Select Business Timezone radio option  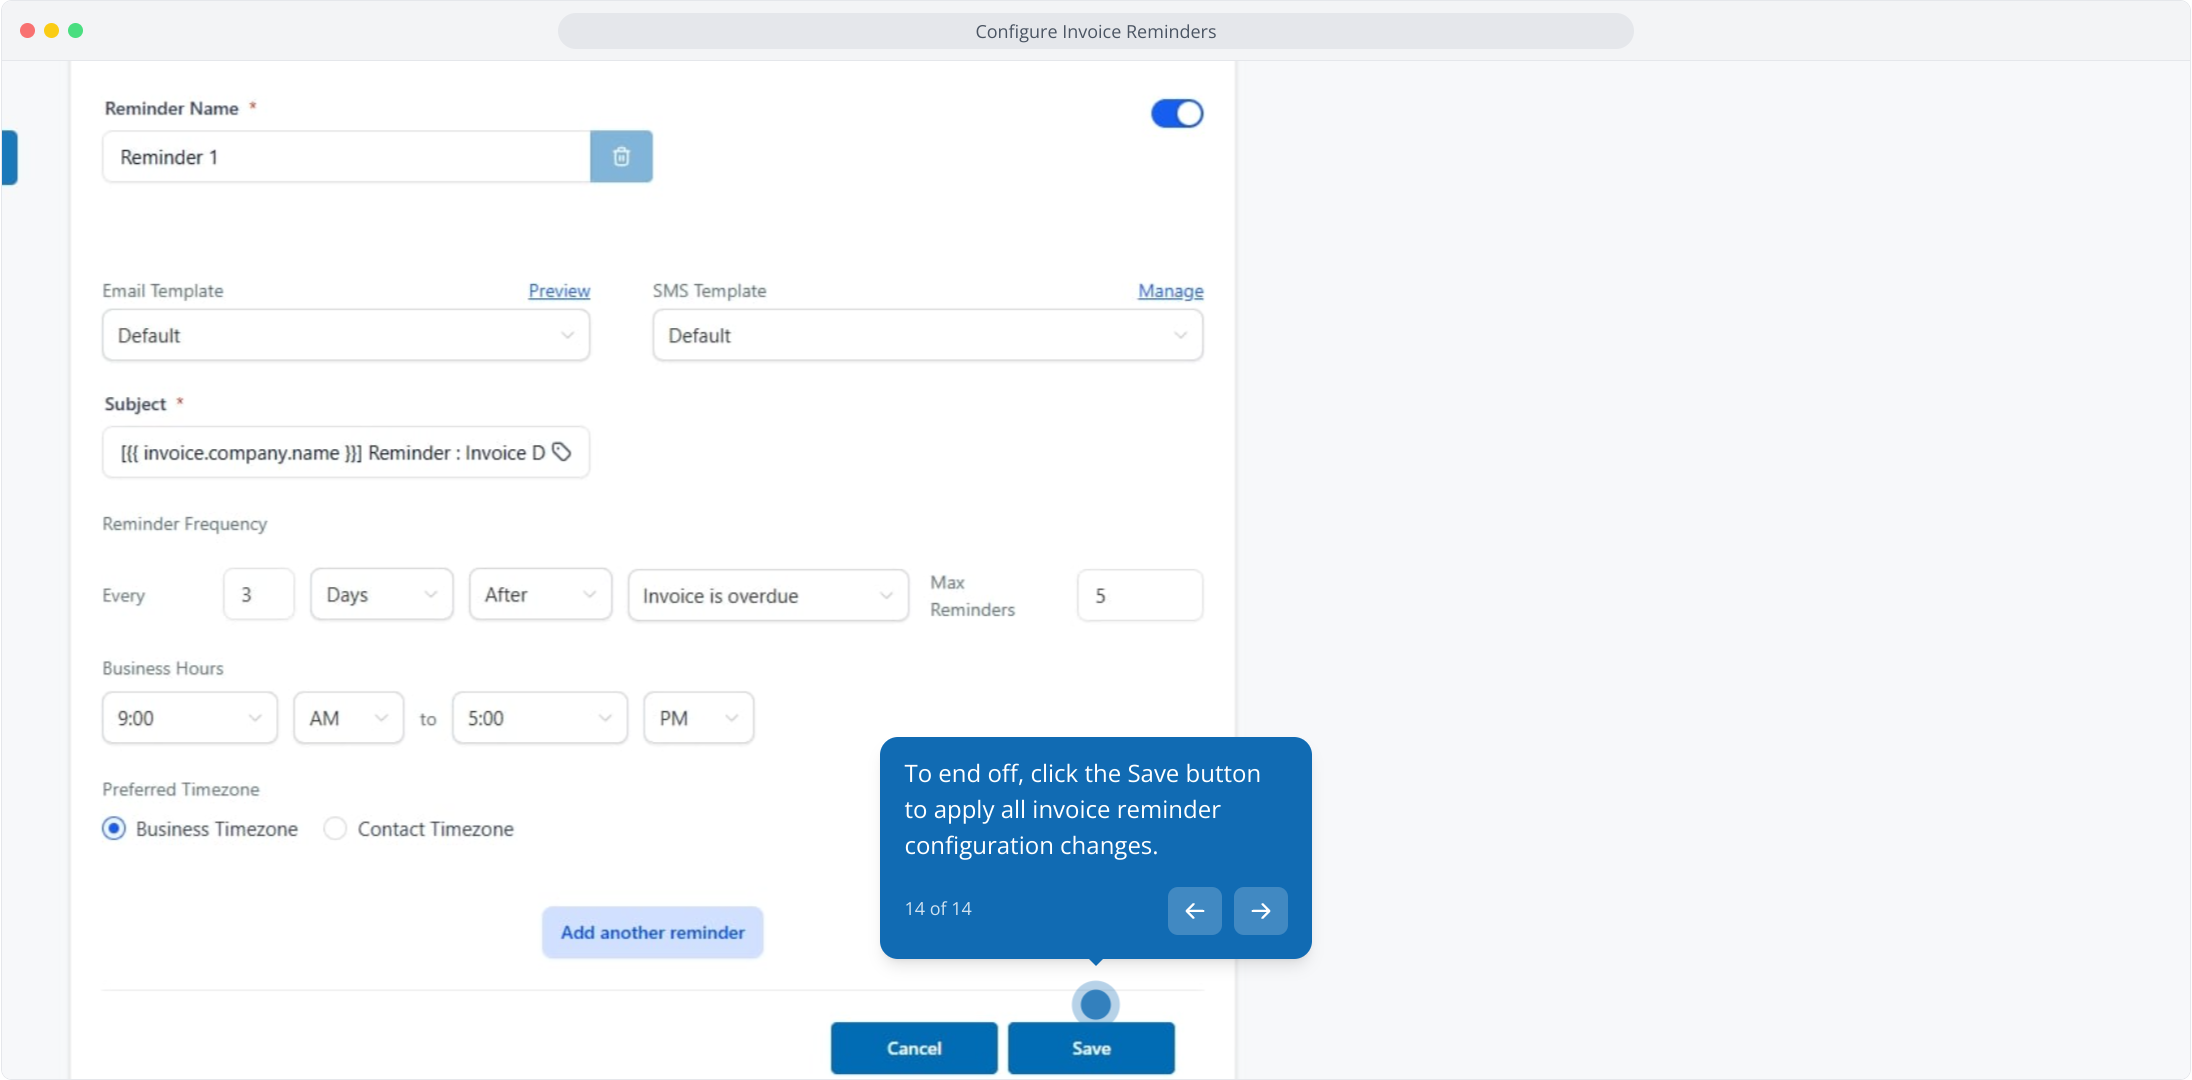[114, 829]
